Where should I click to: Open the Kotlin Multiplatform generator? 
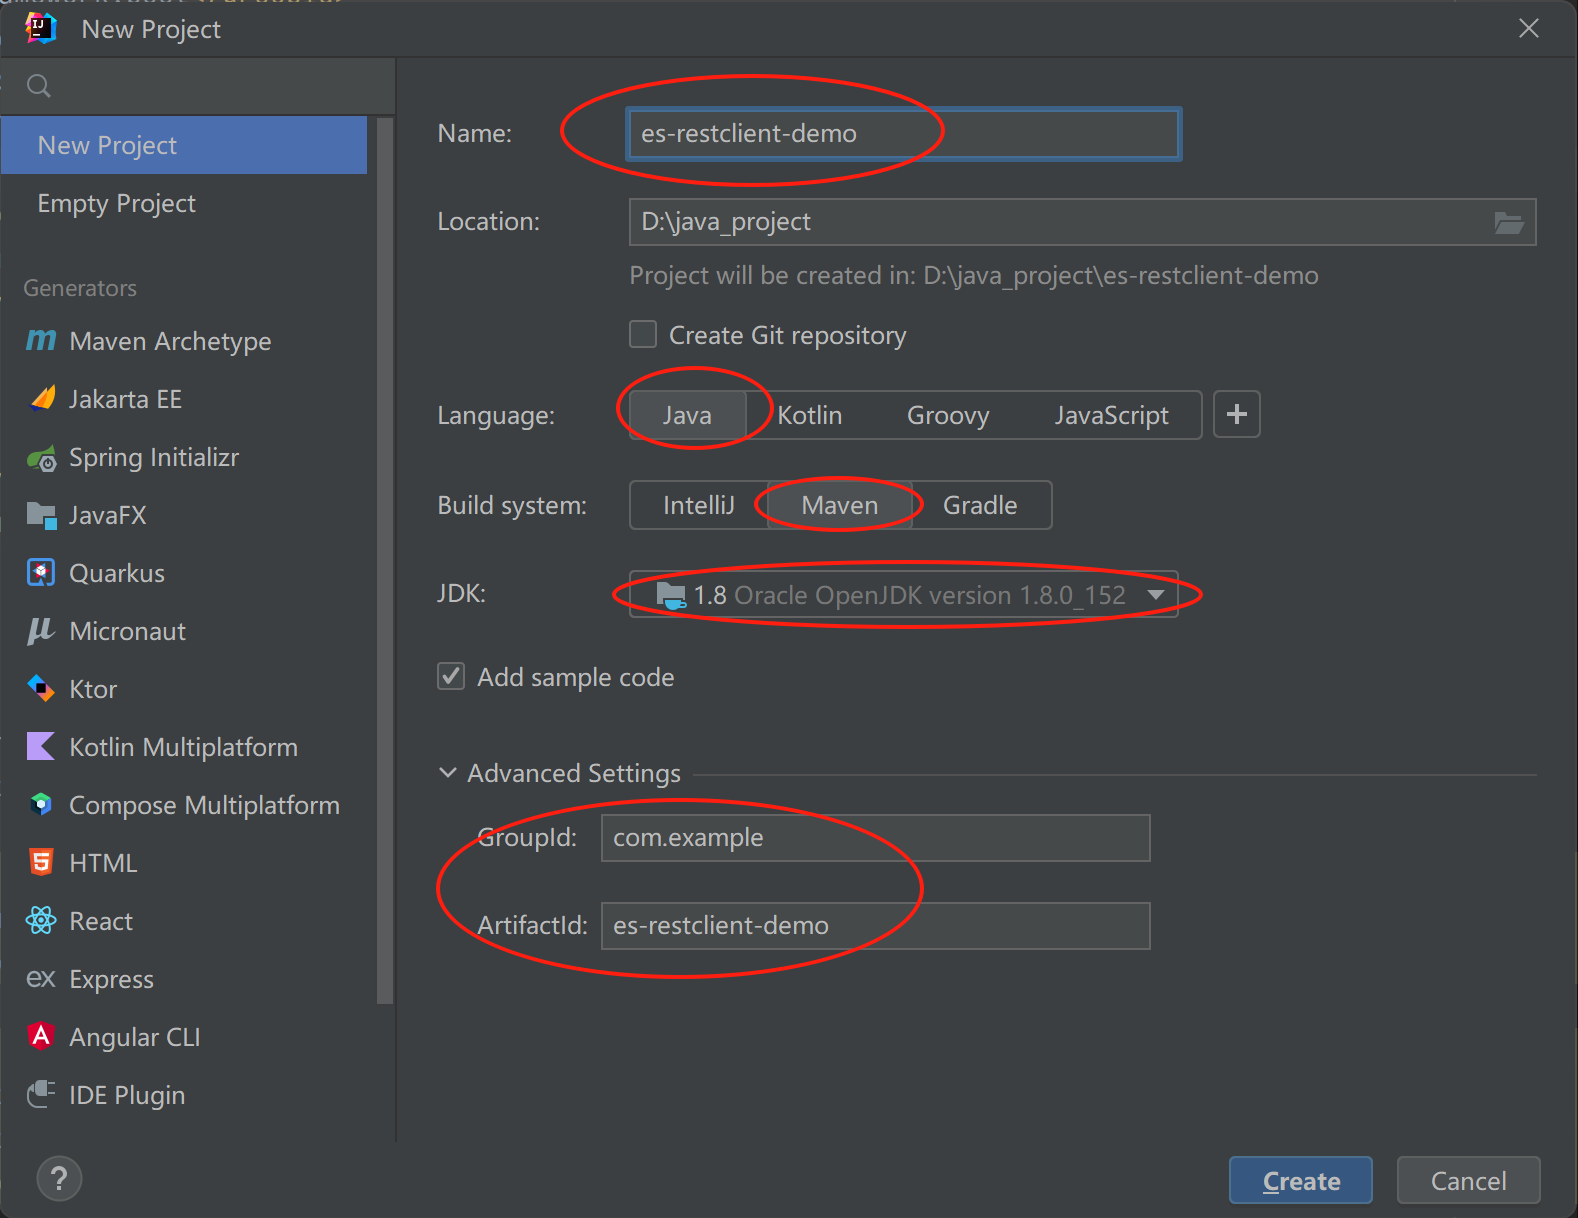click(184, 747)
